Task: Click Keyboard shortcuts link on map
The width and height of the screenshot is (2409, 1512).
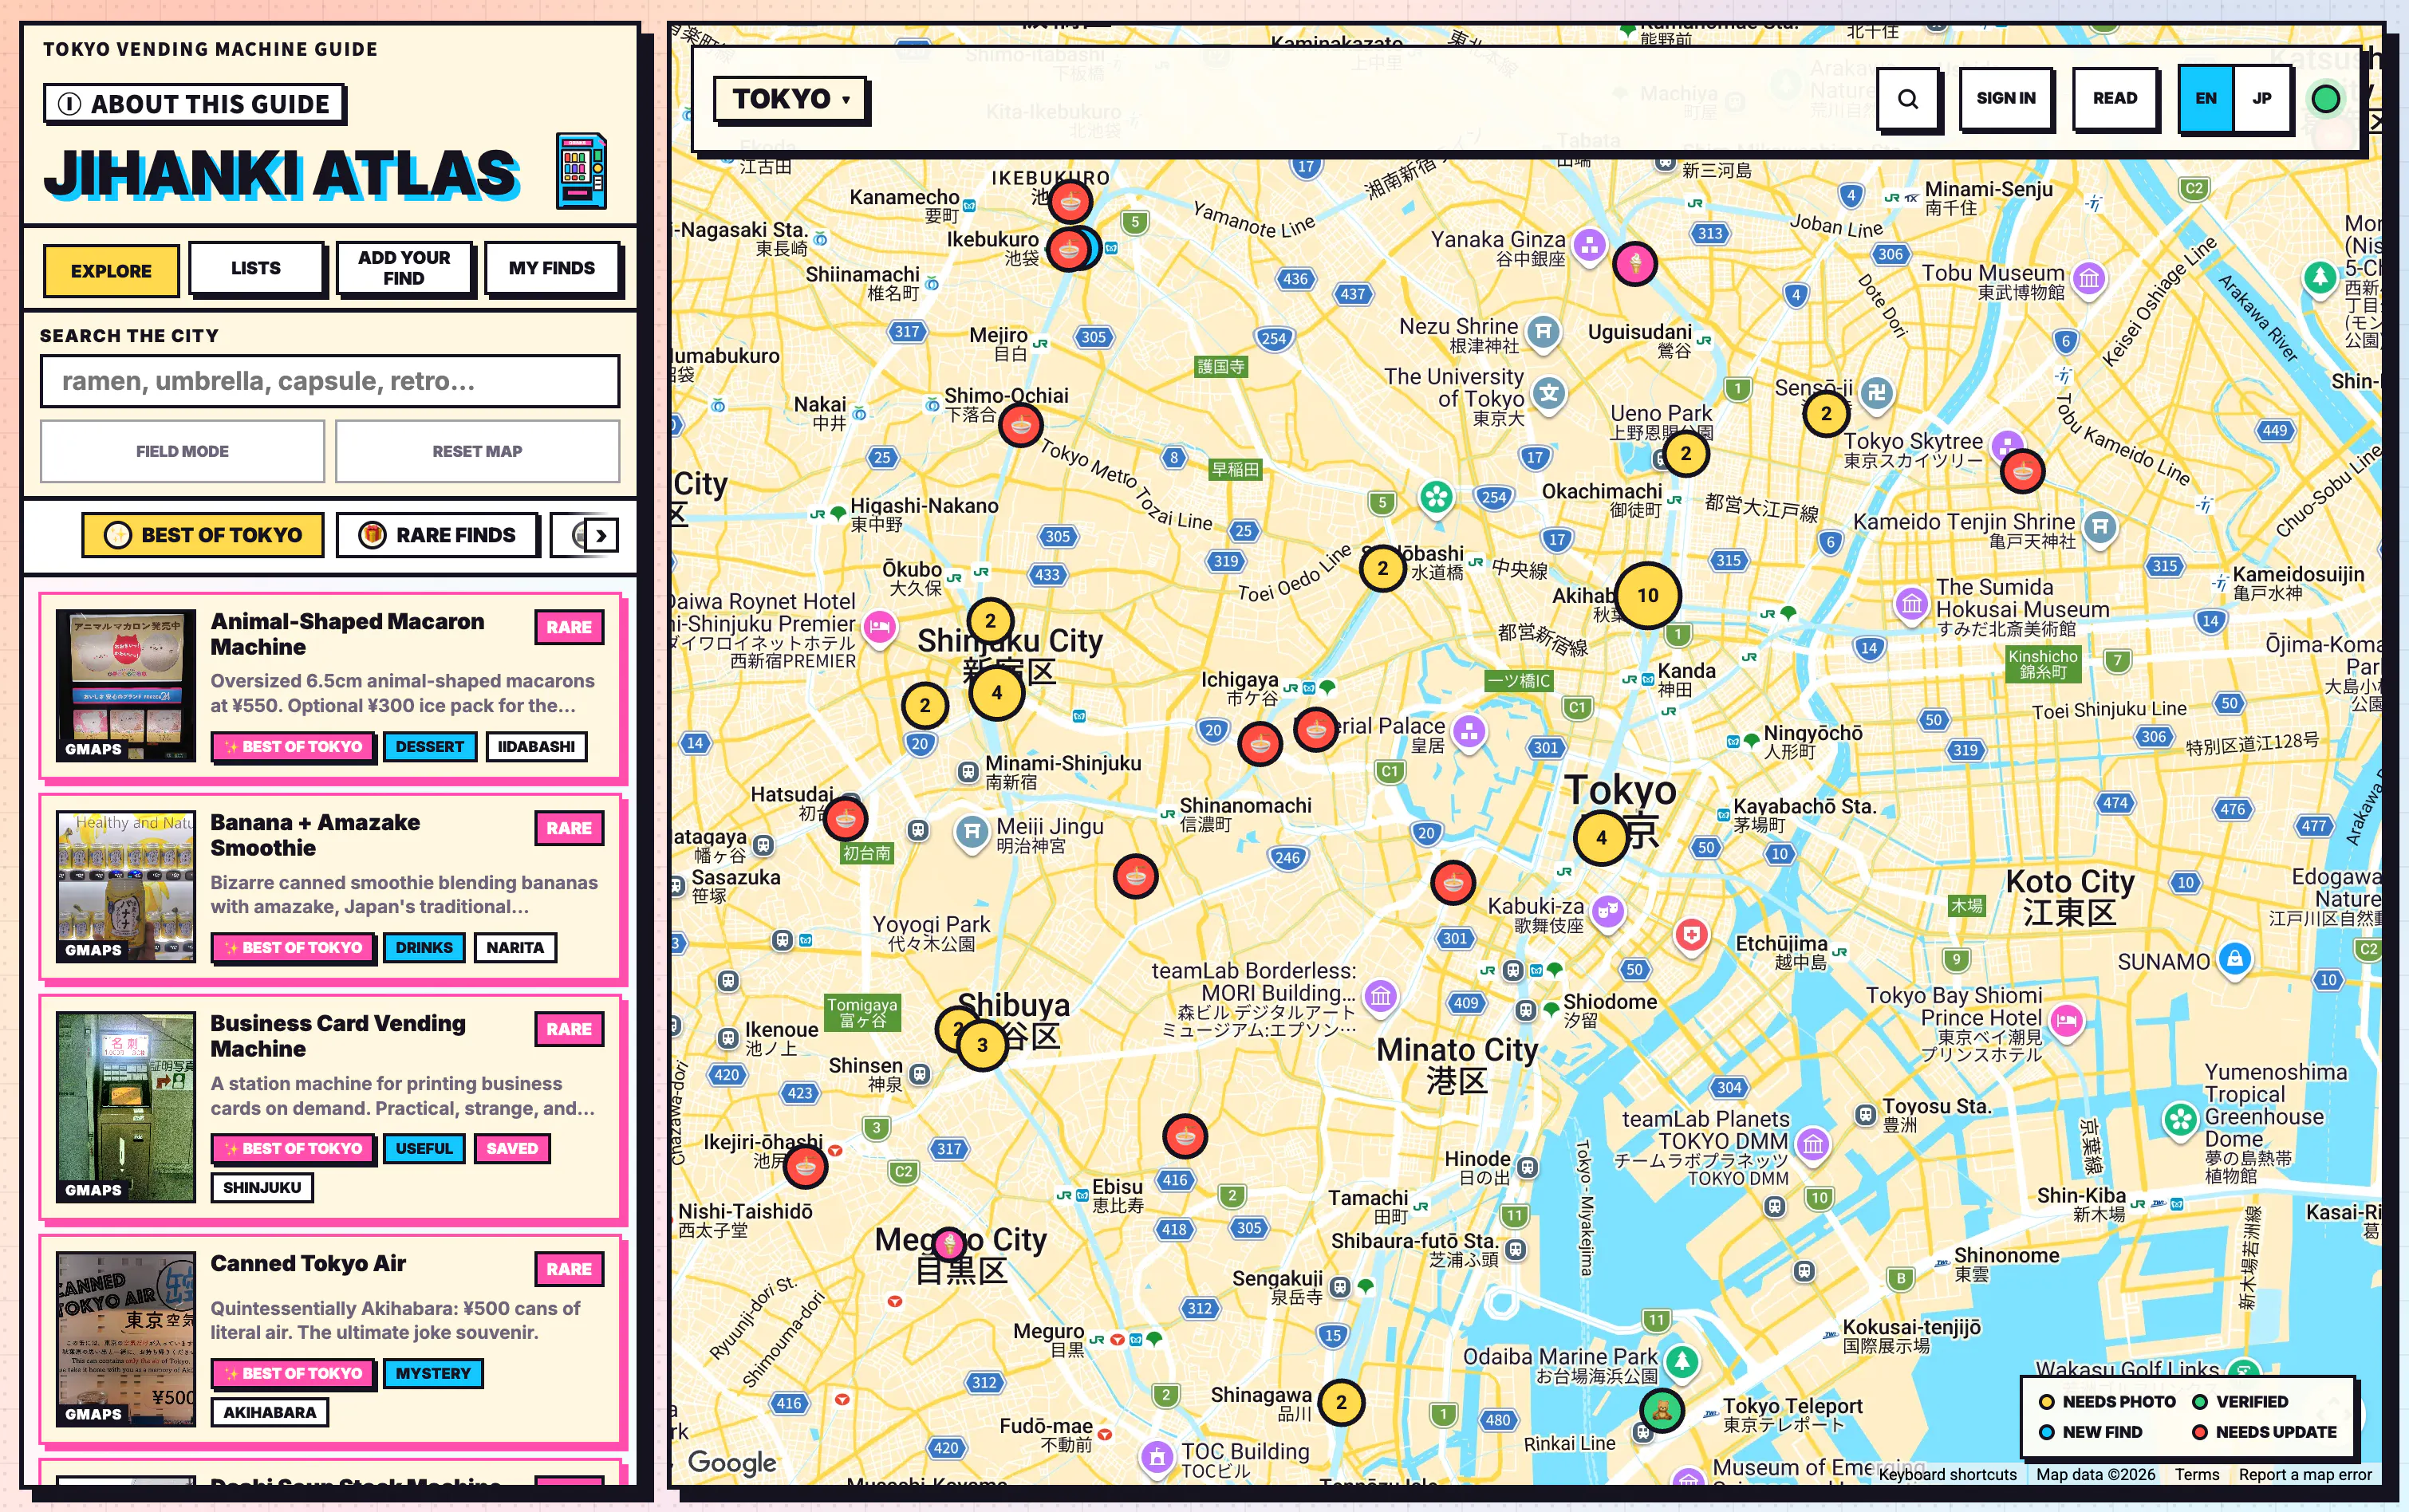Action: (1947, 1474)
